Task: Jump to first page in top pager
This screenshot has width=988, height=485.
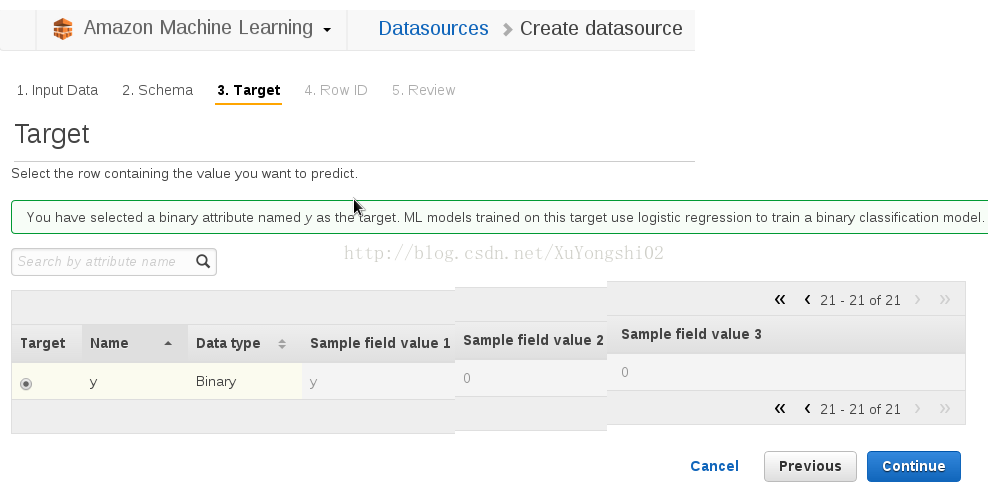Action: pos(780,300)
